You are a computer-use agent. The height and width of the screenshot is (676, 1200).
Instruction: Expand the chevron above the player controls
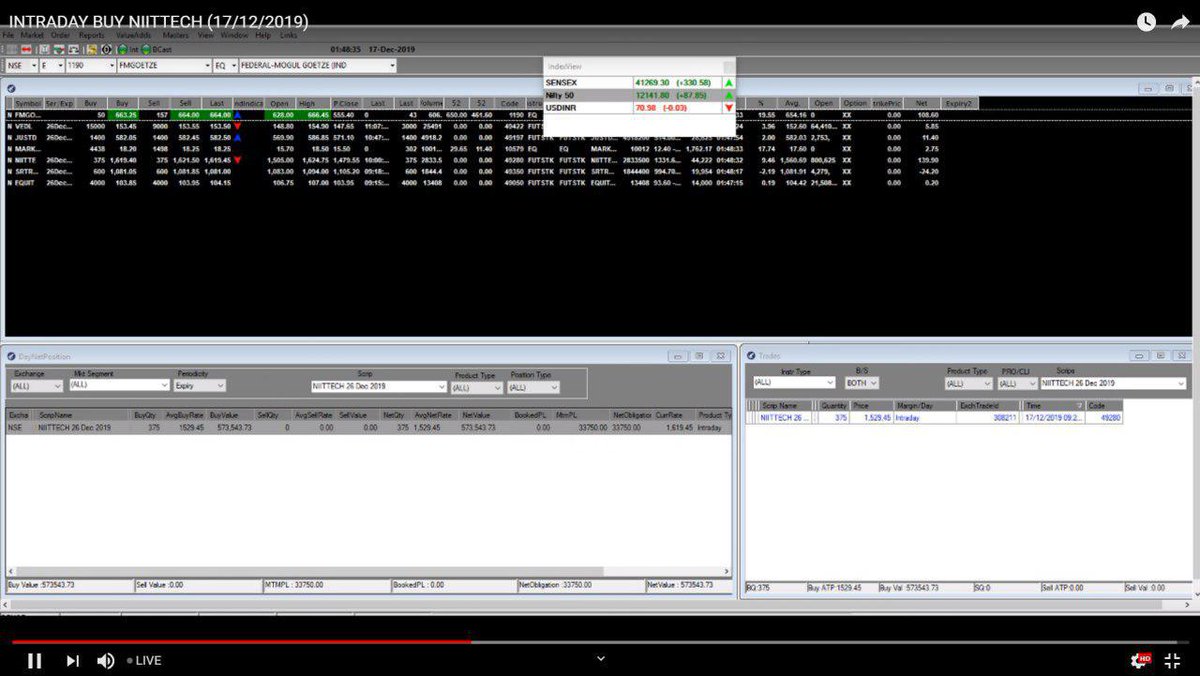[x=600, y=658]
